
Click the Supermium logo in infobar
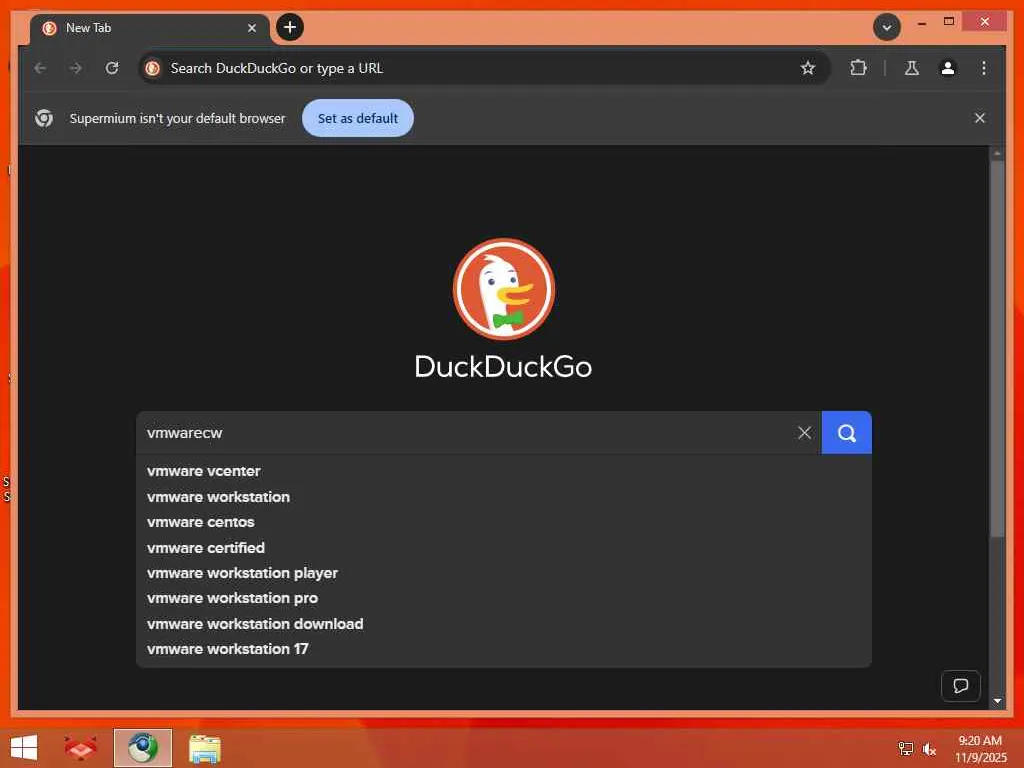(44, 118)
